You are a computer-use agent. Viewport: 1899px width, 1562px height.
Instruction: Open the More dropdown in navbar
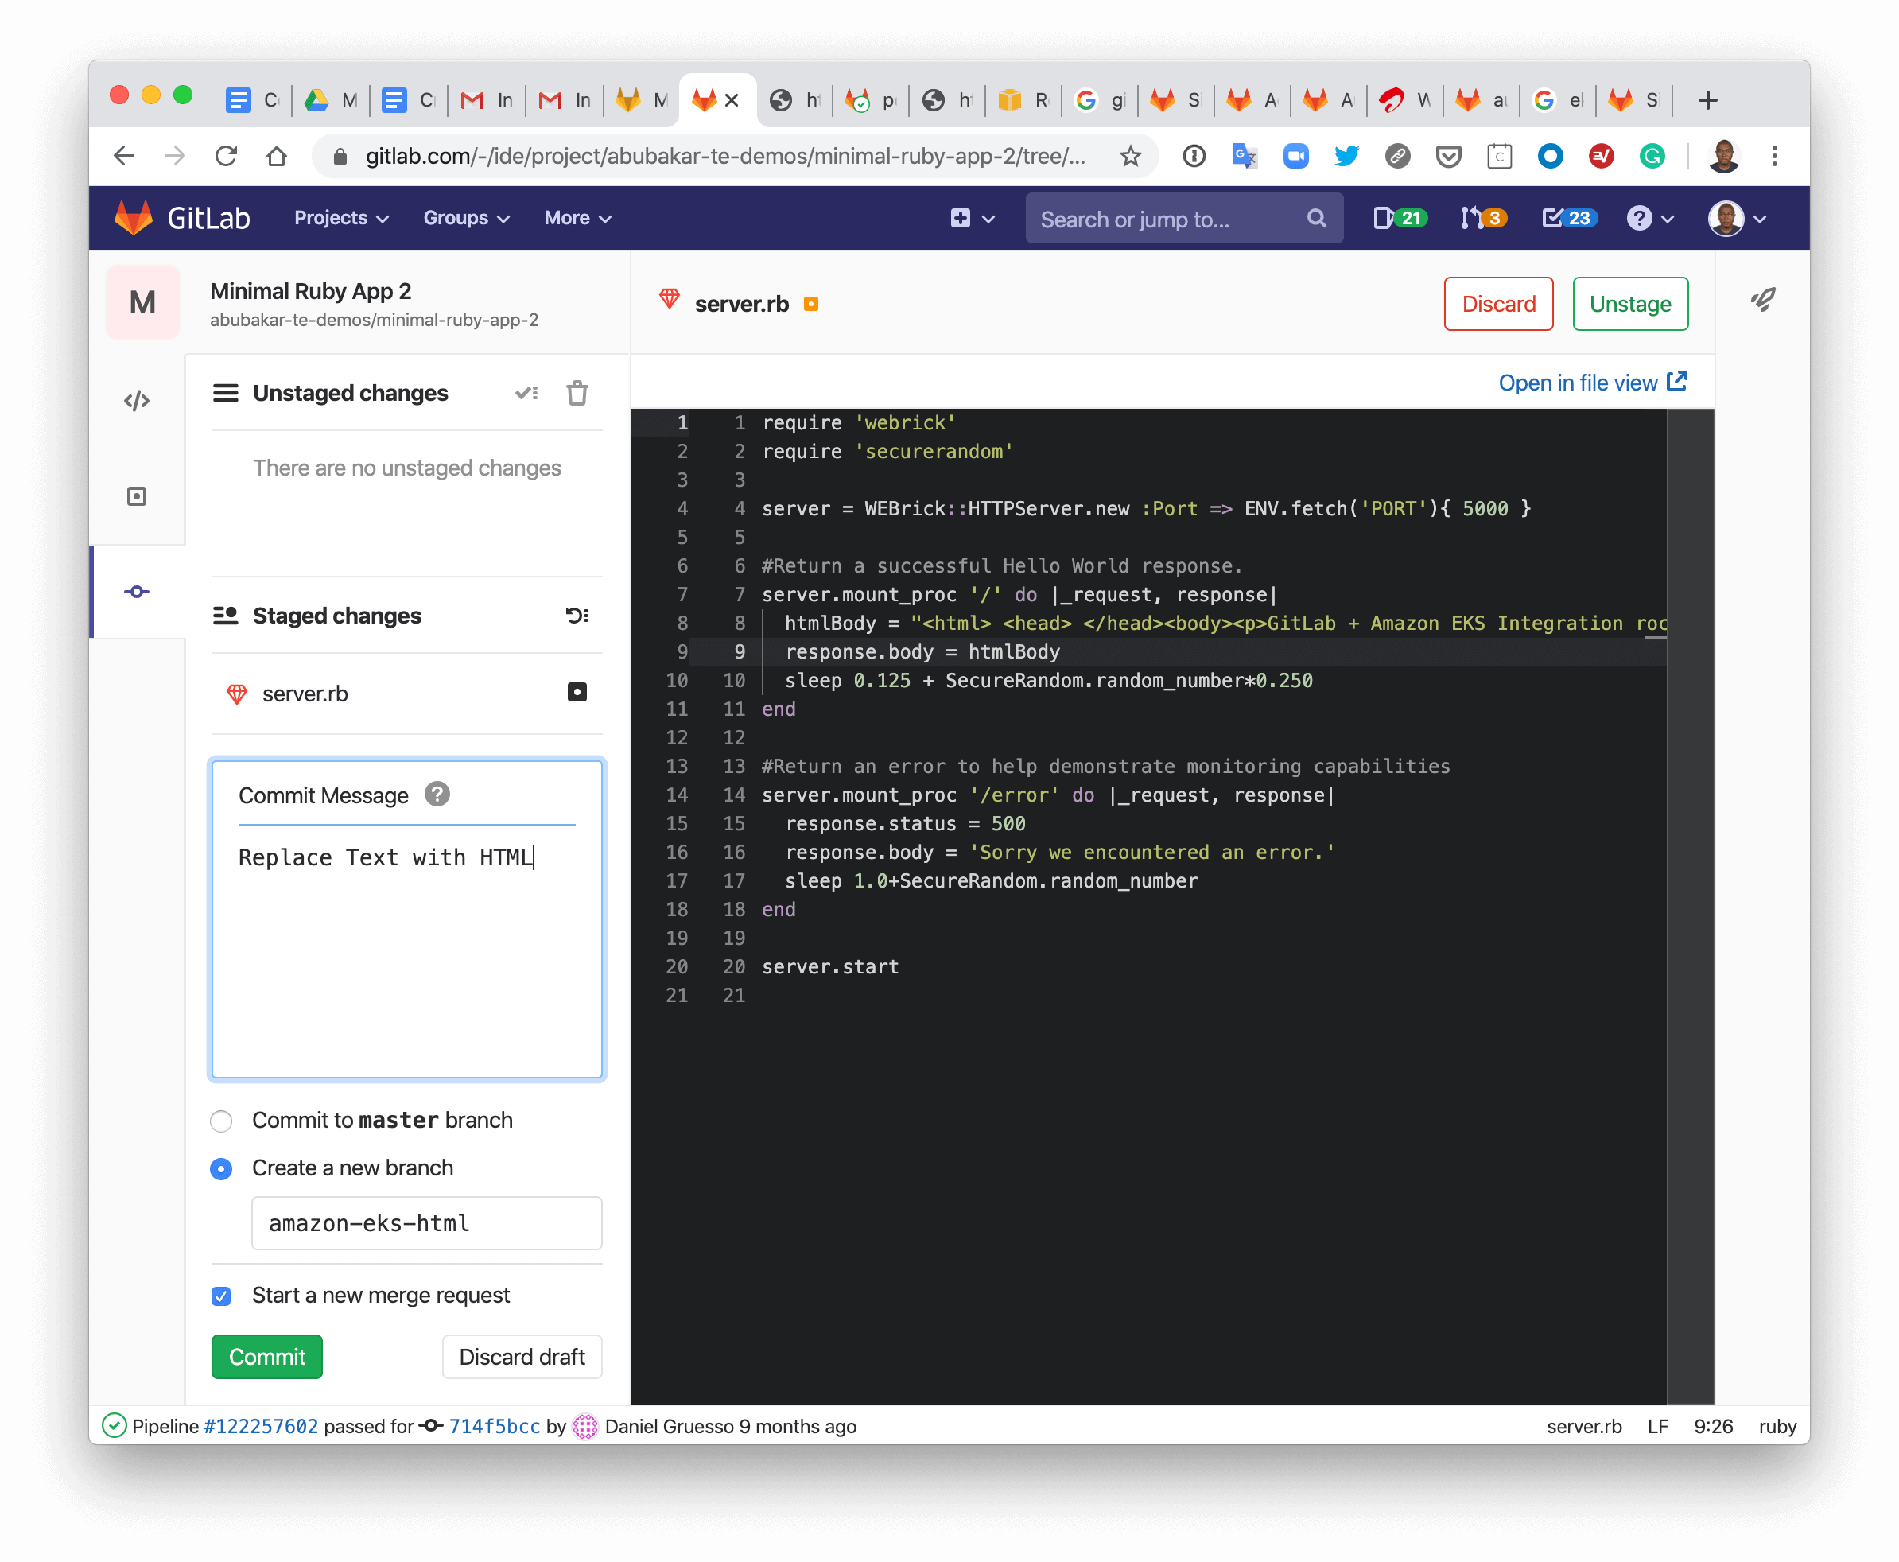577,218
